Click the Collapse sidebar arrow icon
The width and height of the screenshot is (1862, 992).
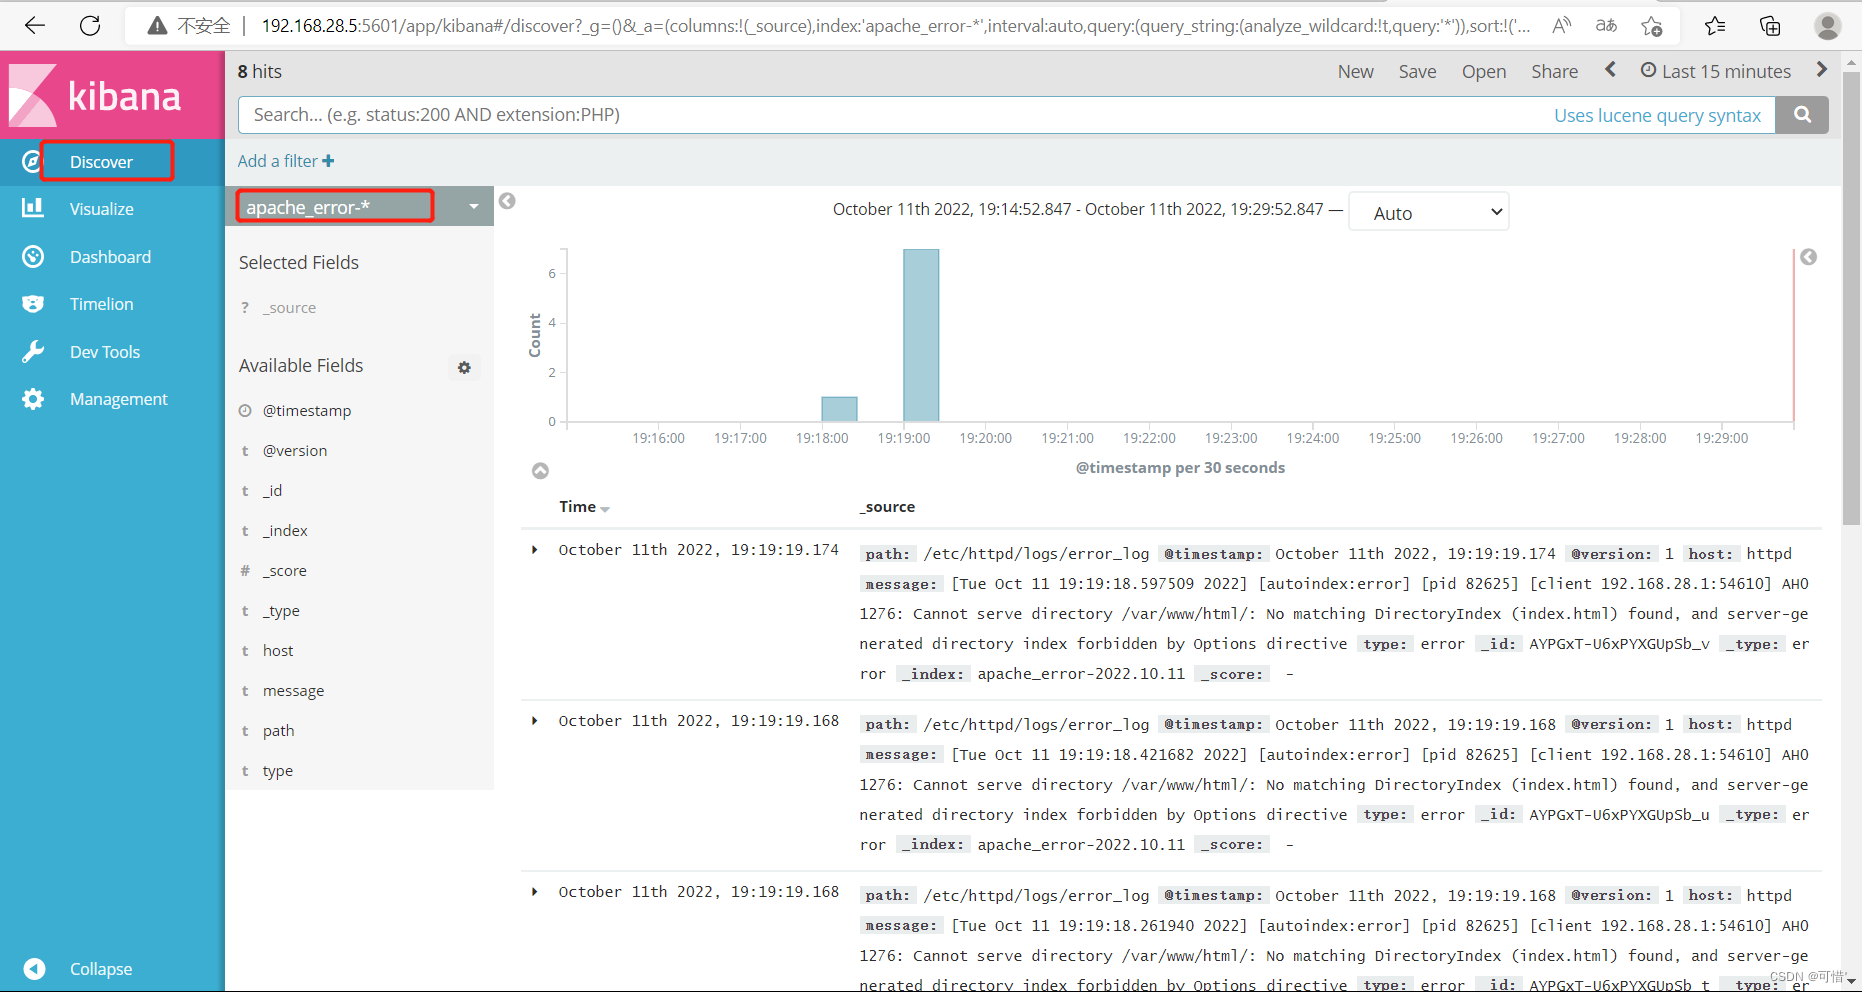pos(34,968)
